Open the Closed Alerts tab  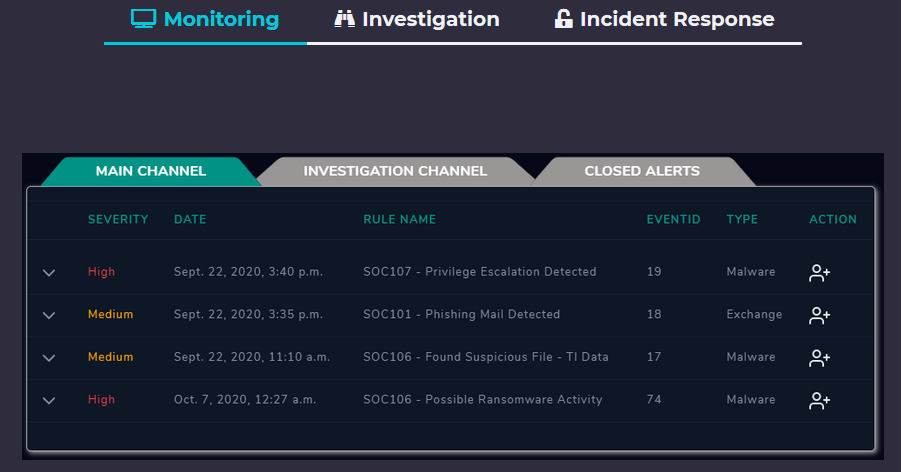[642, 171]
